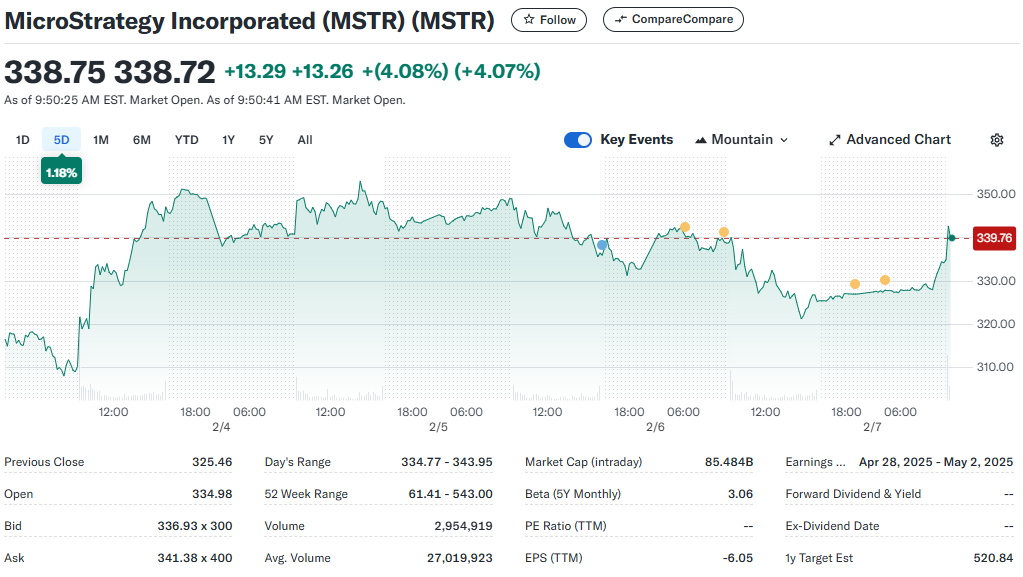1023x577 pixels.
Task: Click the 2/5 date axis label
Action: click(x=438, y=427)
